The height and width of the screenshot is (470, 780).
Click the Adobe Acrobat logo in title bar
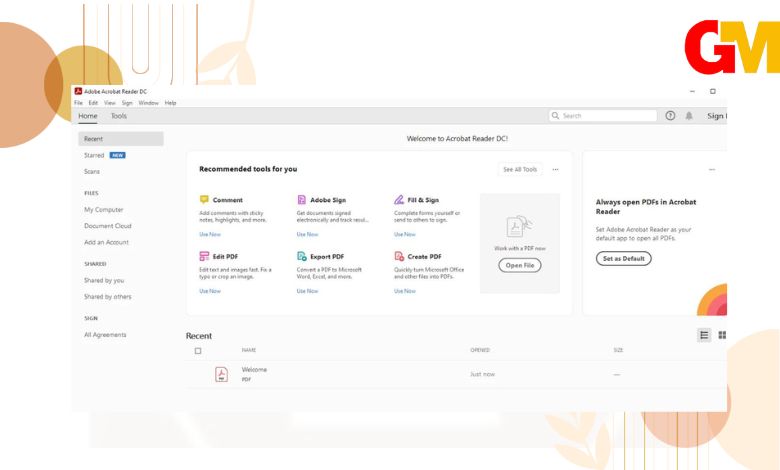pos(78,91)
